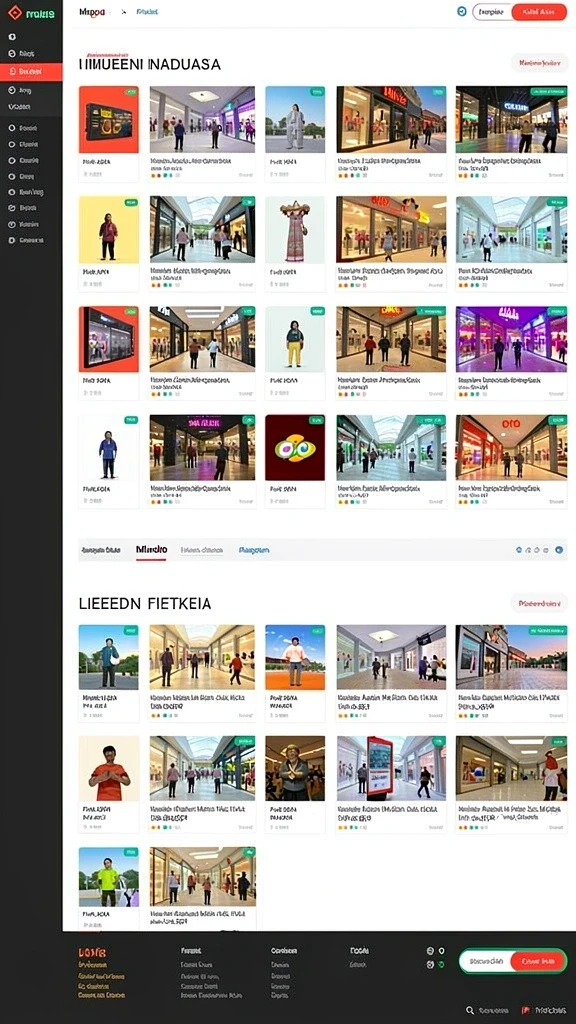Click the green badge on the purple neon mall card

[x=557, y=312]
